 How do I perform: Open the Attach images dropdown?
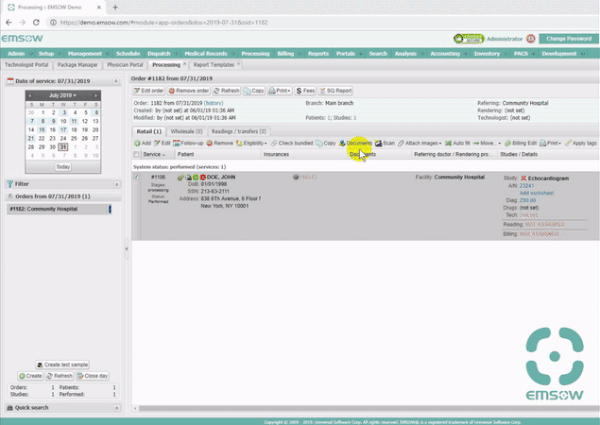tap(419, 143)
